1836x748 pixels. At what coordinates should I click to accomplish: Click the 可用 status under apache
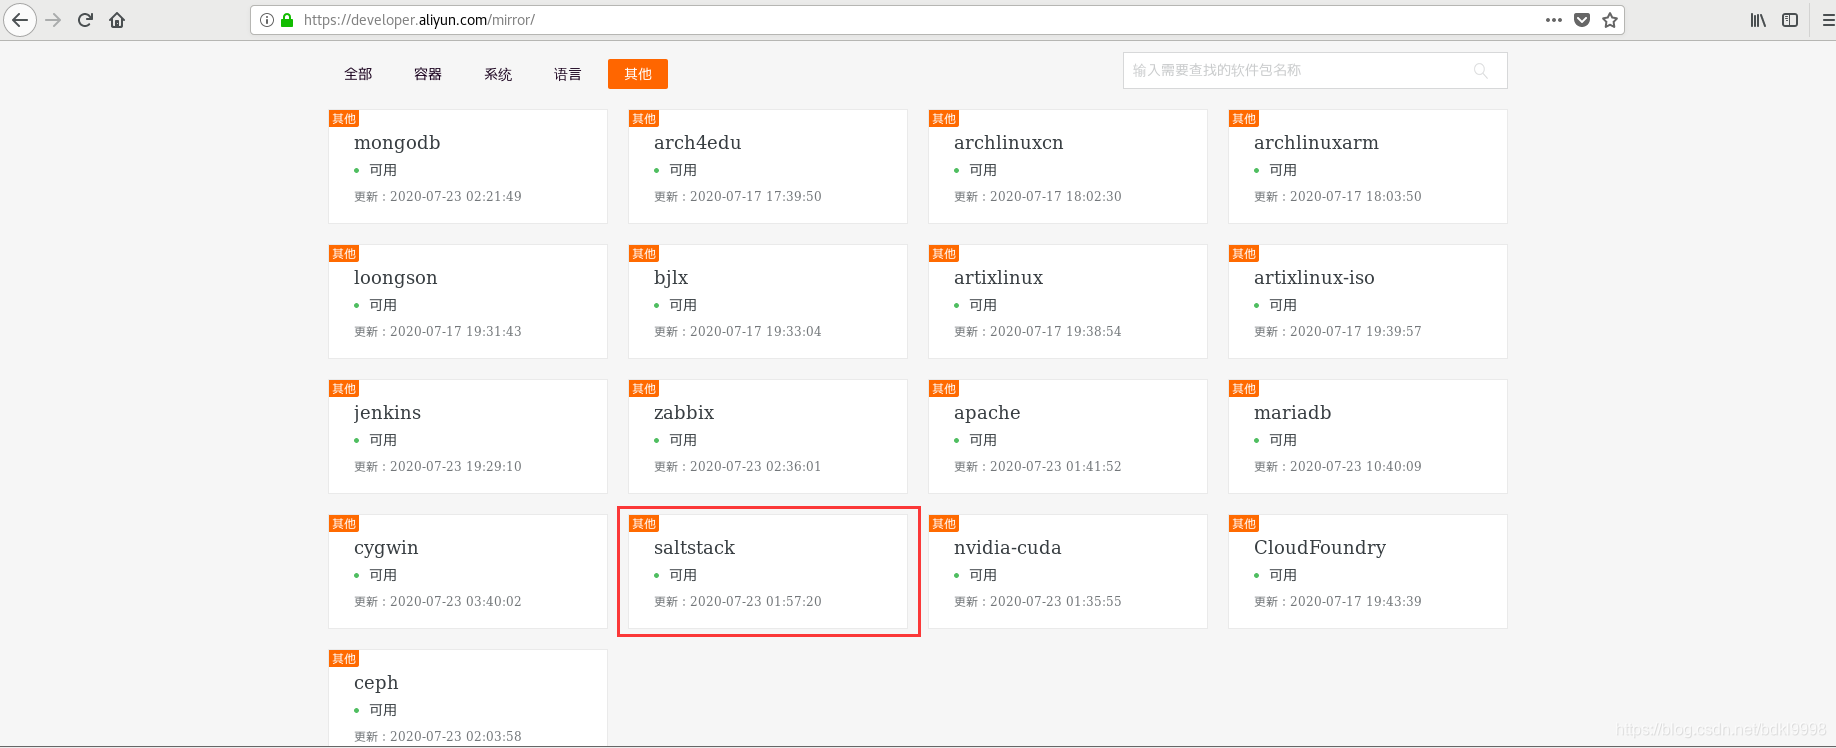click(x=983, y=440)
